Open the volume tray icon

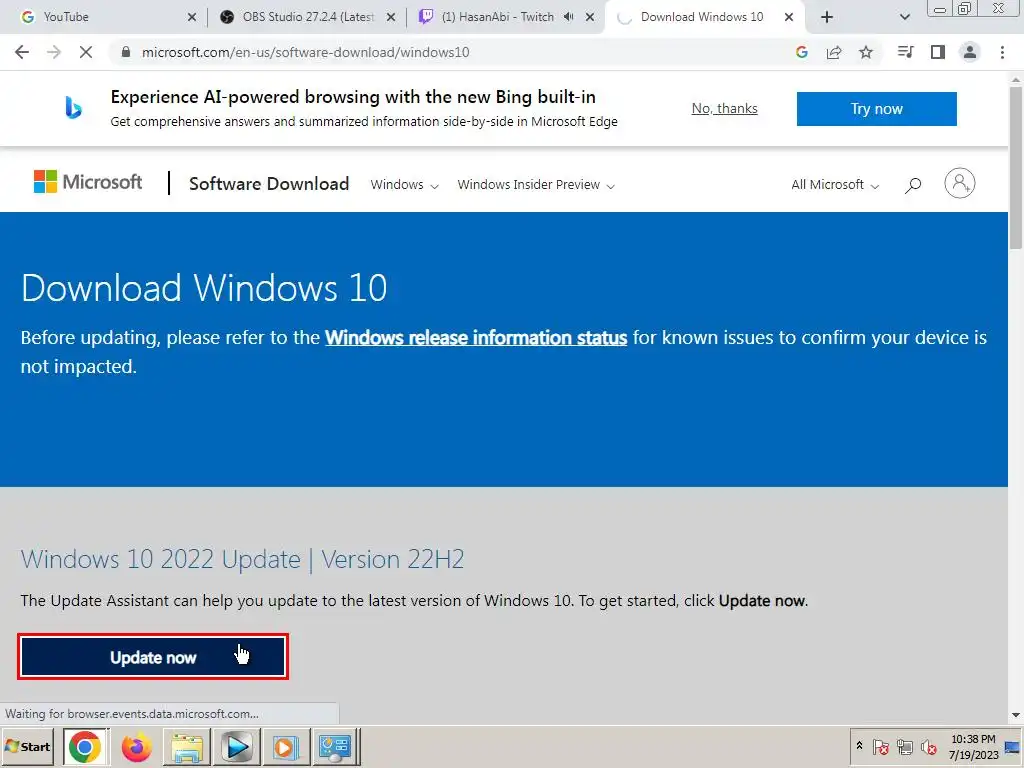tap(928, 746)
